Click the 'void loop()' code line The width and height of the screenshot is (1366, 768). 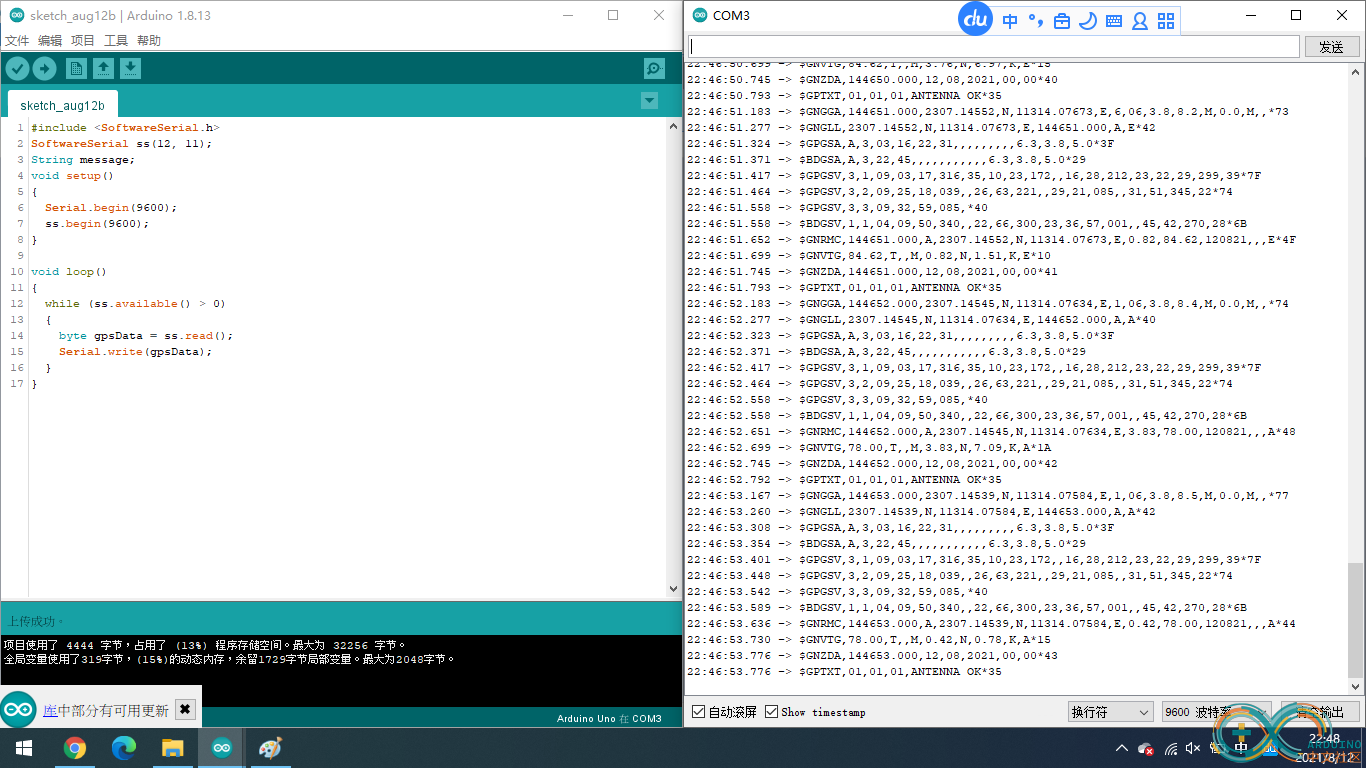tap(69, 272)
